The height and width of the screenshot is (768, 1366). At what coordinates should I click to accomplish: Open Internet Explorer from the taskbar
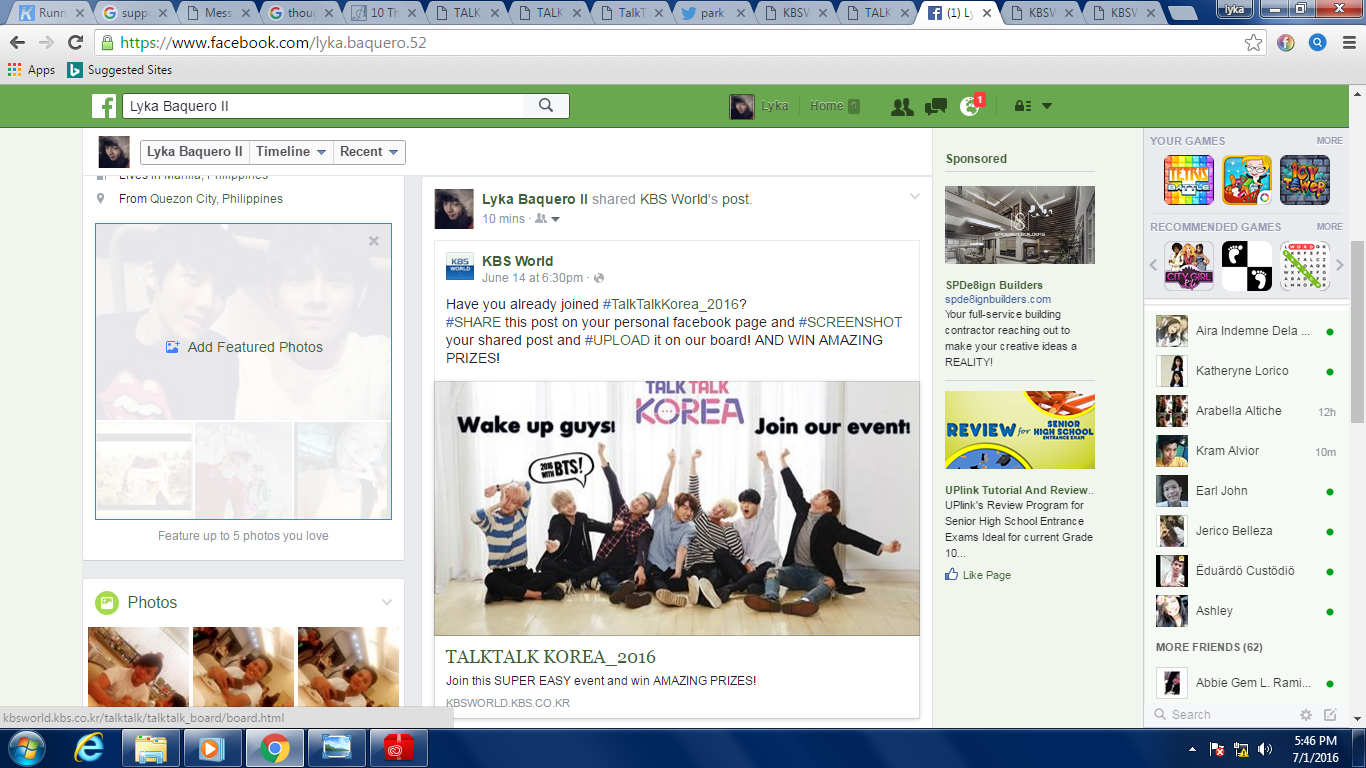click(89, 748)
